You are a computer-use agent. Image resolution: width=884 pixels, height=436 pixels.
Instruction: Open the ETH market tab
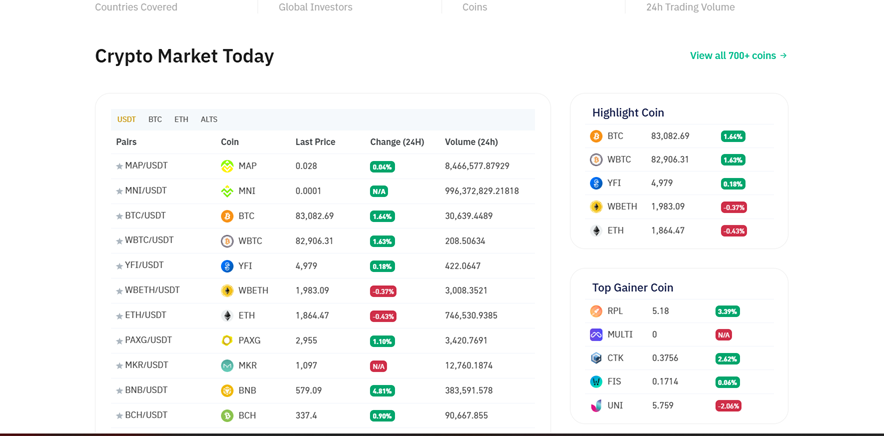(181, 119)
